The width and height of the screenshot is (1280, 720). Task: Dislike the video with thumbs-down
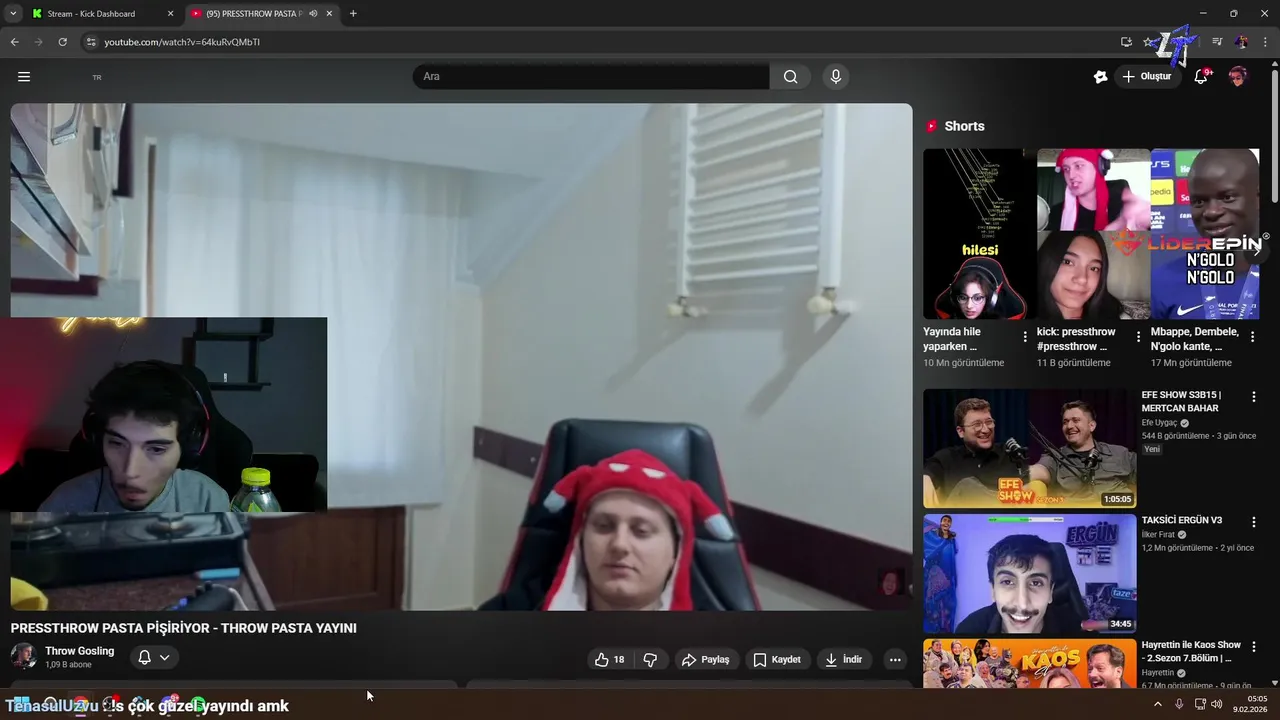[651, 660]
